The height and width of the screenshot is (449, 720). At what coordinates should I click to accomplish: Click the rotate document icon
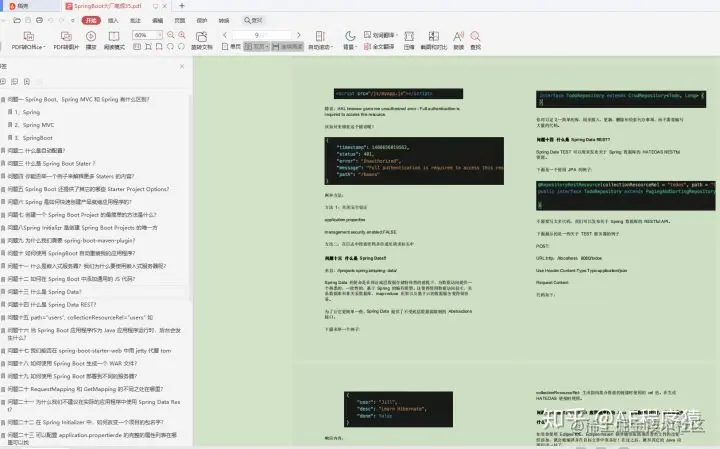tap(202, 36)
